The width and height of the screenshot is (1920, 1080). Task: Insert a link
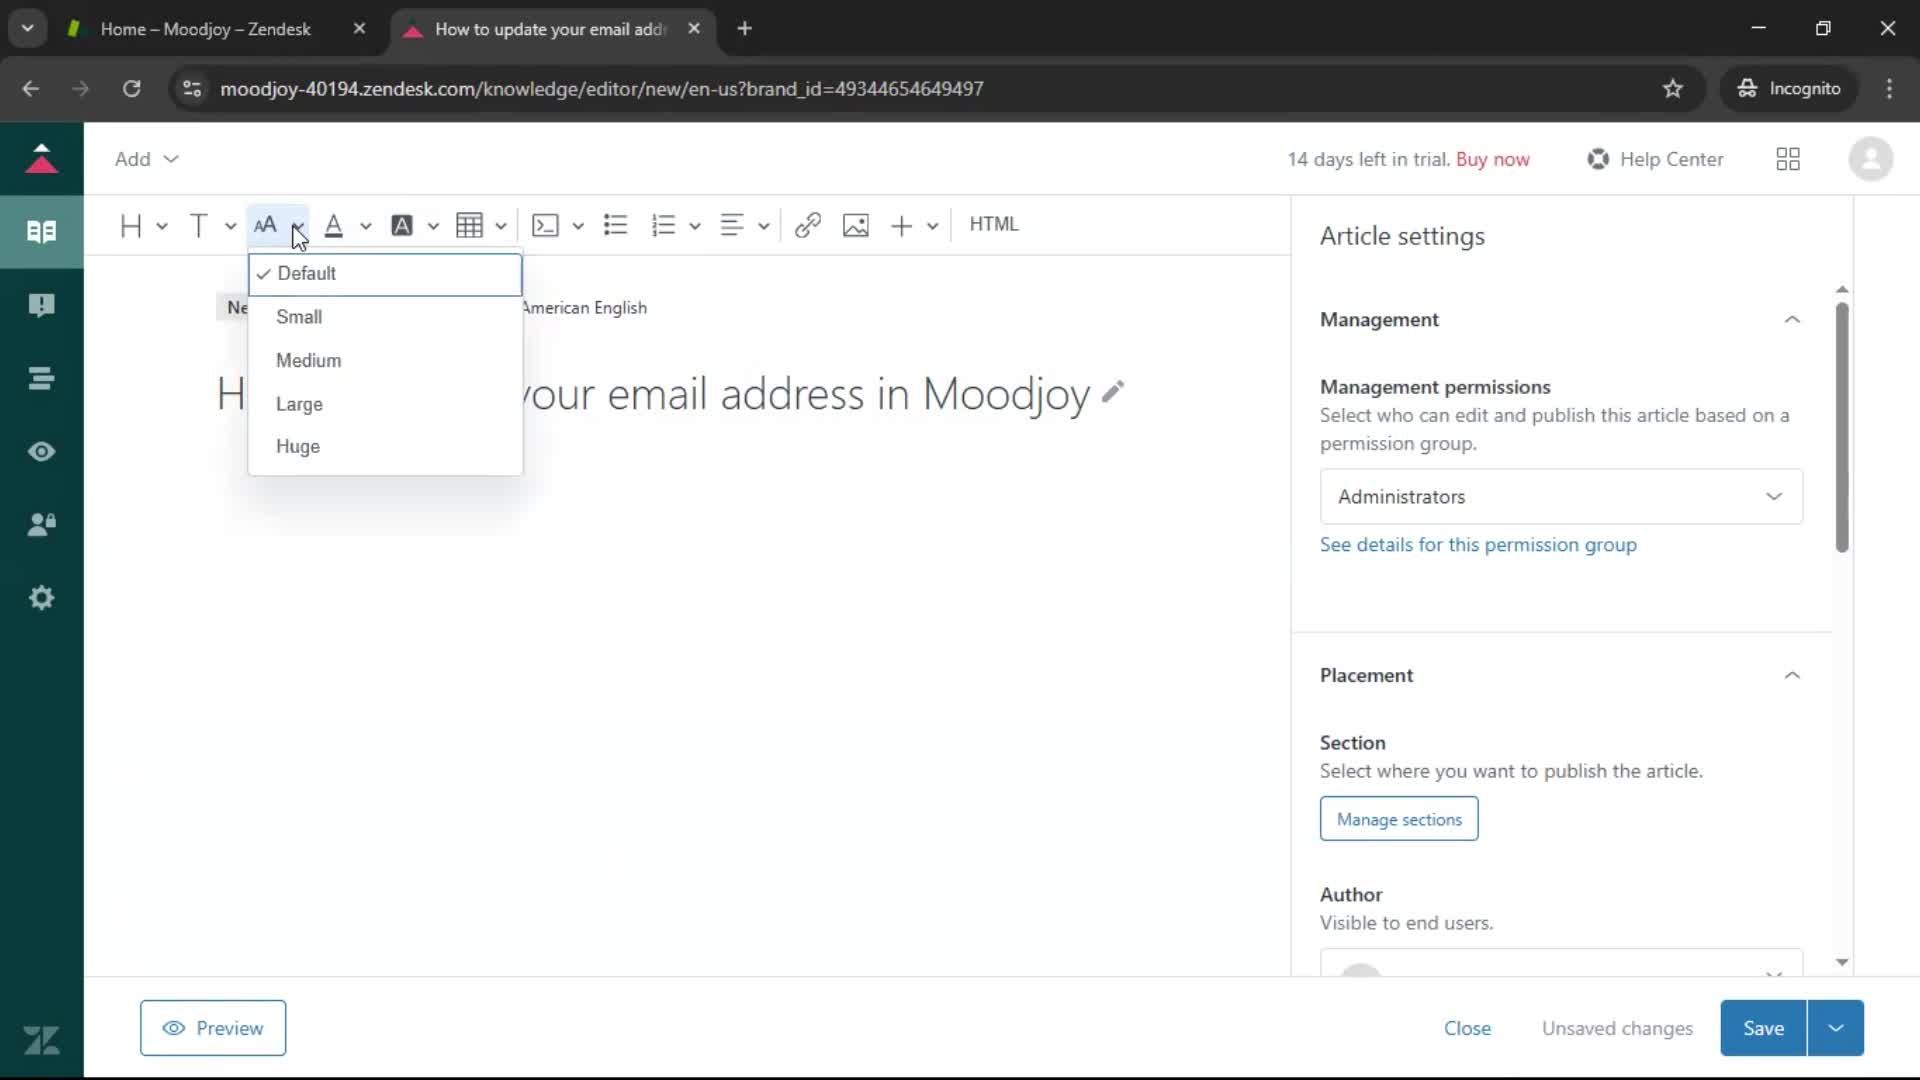pos(808,225)
